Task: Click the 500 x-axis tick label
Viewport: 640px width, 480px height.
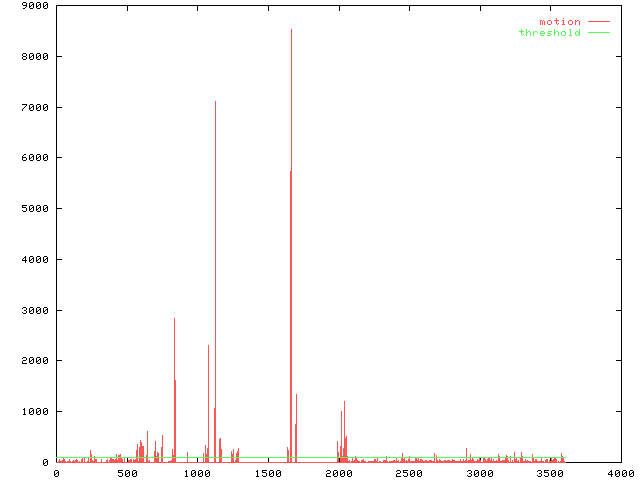Action: [x=126, y=473]
